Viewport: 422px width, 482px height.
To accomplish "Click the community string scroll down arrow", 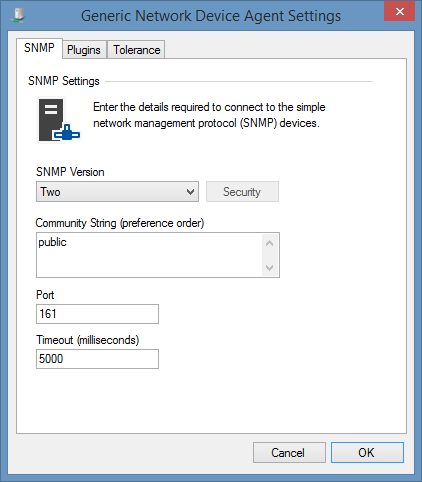I will click(270, 267).
